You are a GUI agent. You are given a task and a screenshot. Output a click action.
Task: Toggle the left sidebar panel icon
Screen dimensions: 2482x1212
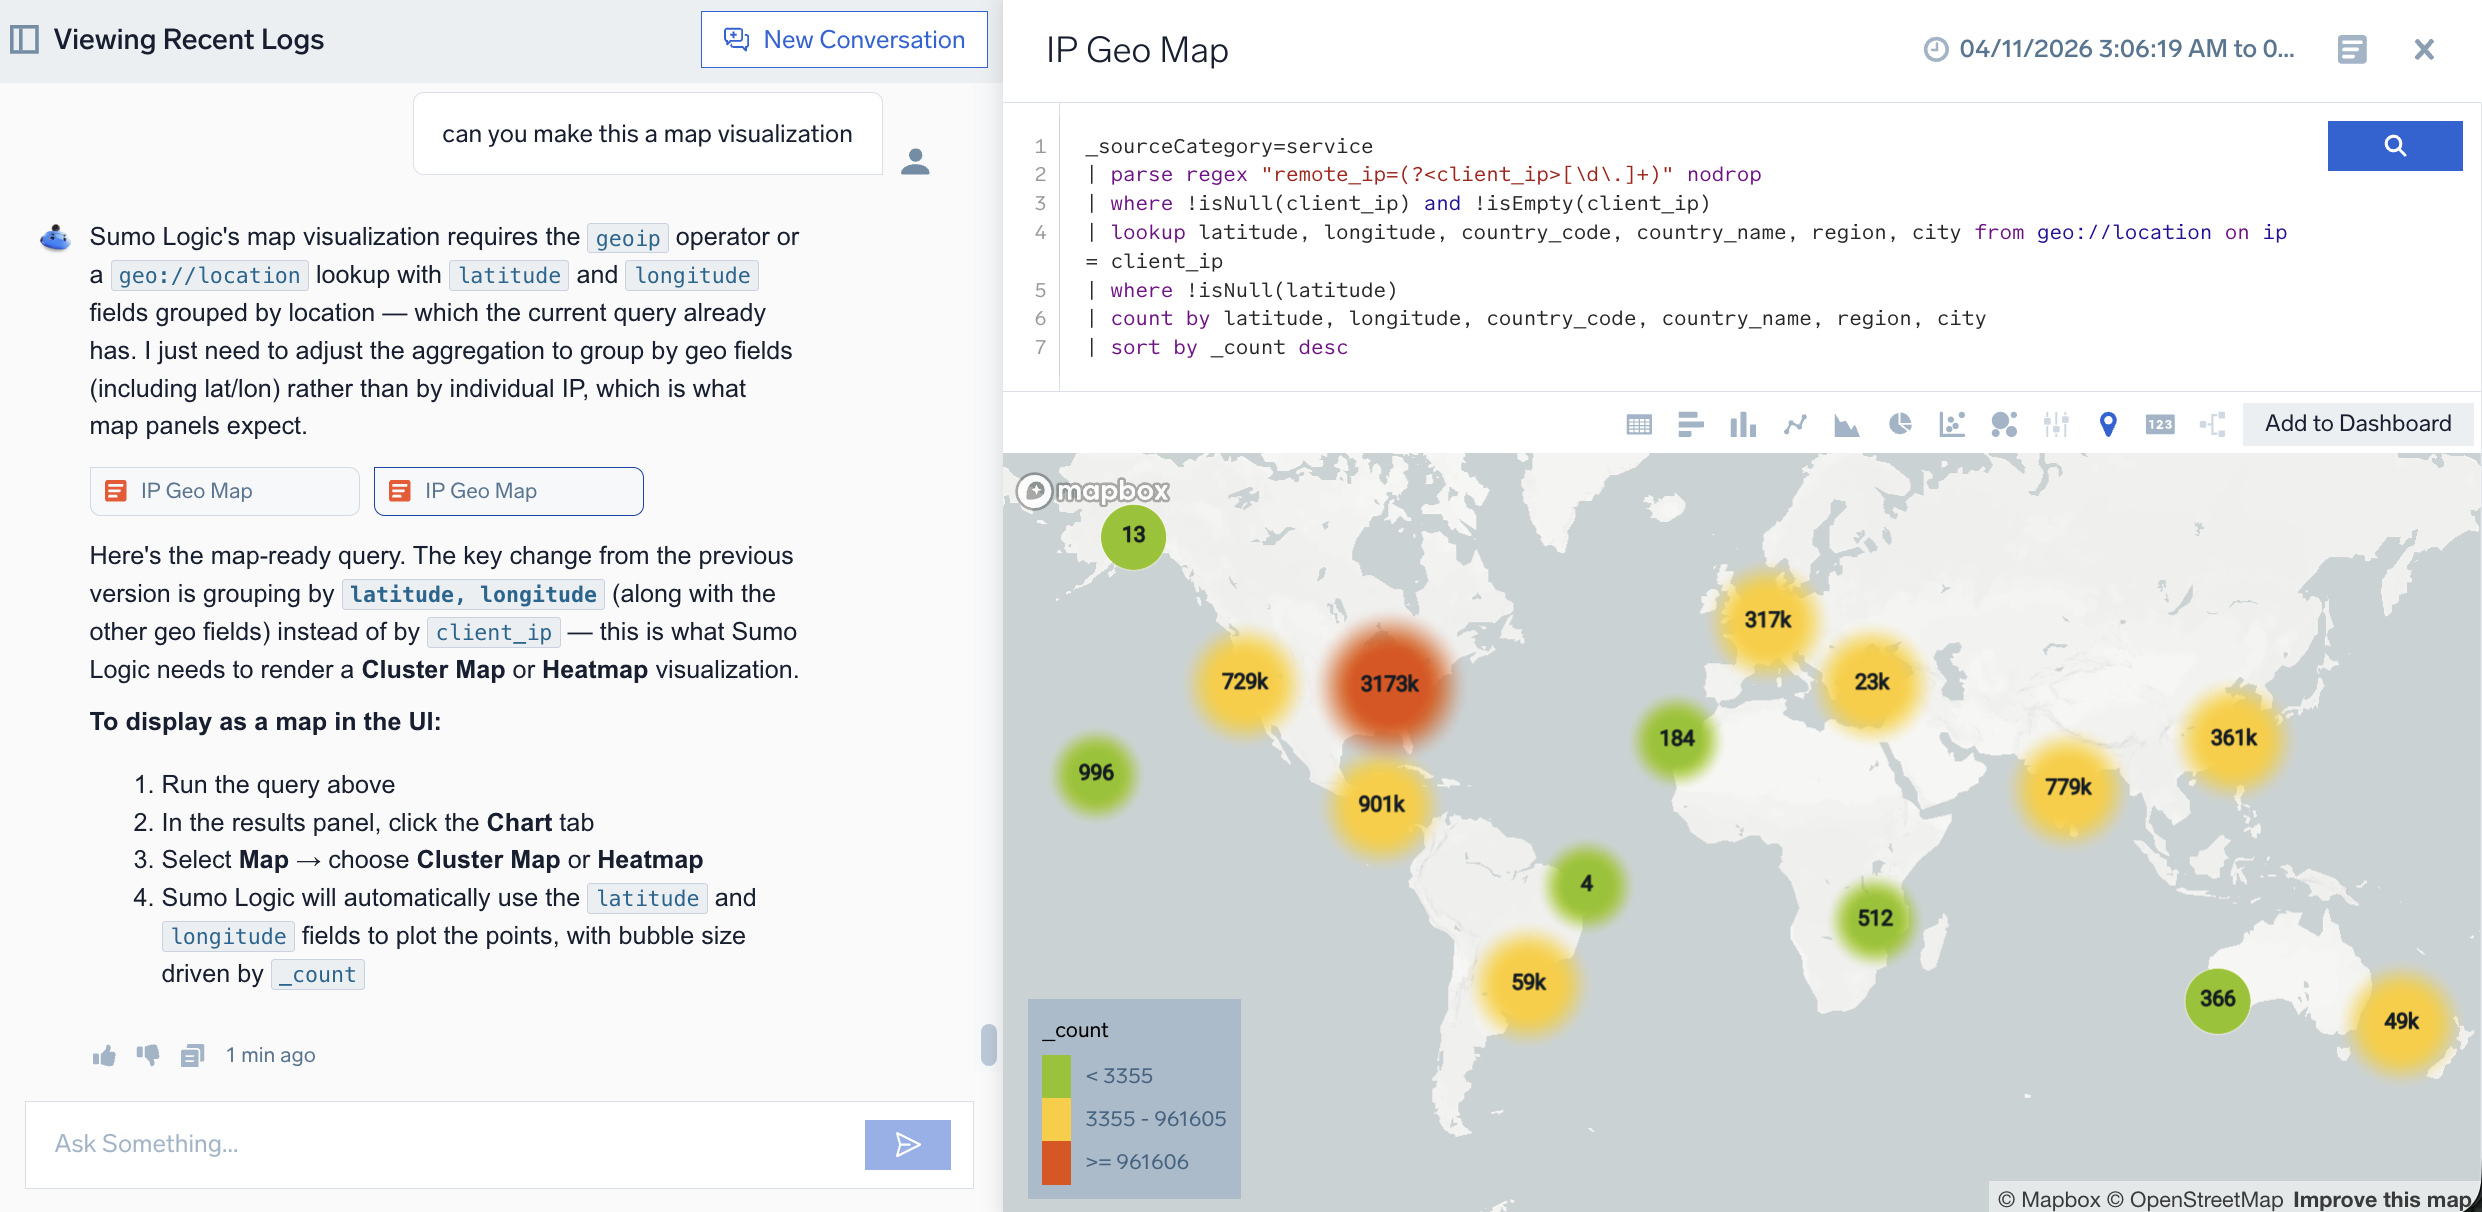click(x=24, y=40)
